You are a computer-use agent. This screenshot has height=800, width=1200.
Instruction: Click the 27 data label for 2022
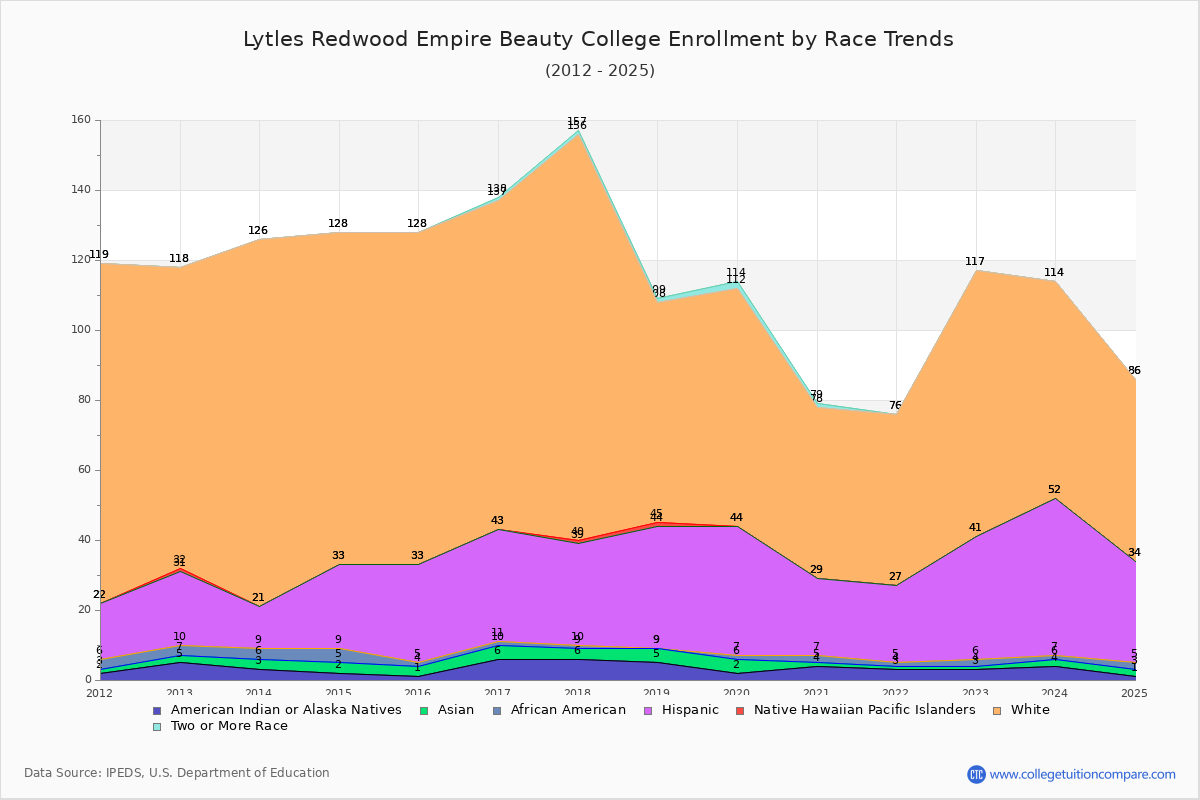[895, 577]
